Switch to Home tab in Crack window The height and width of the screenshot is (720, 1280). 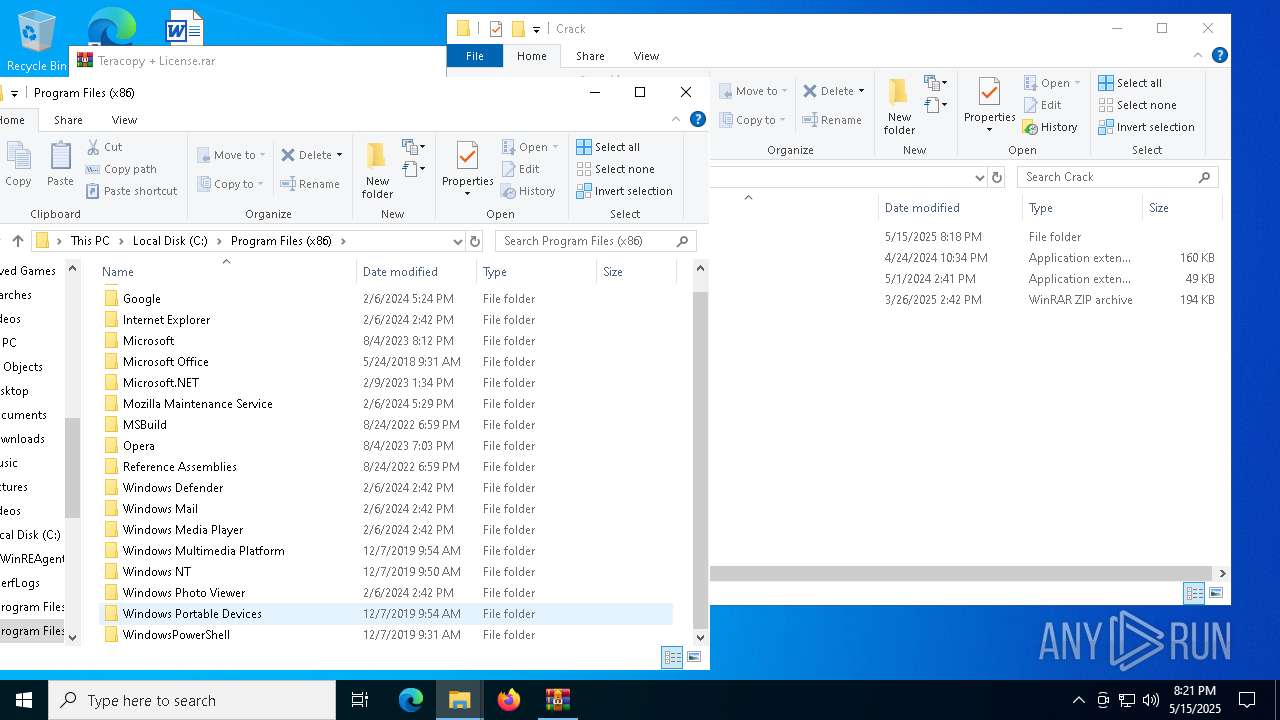(531, 56)
